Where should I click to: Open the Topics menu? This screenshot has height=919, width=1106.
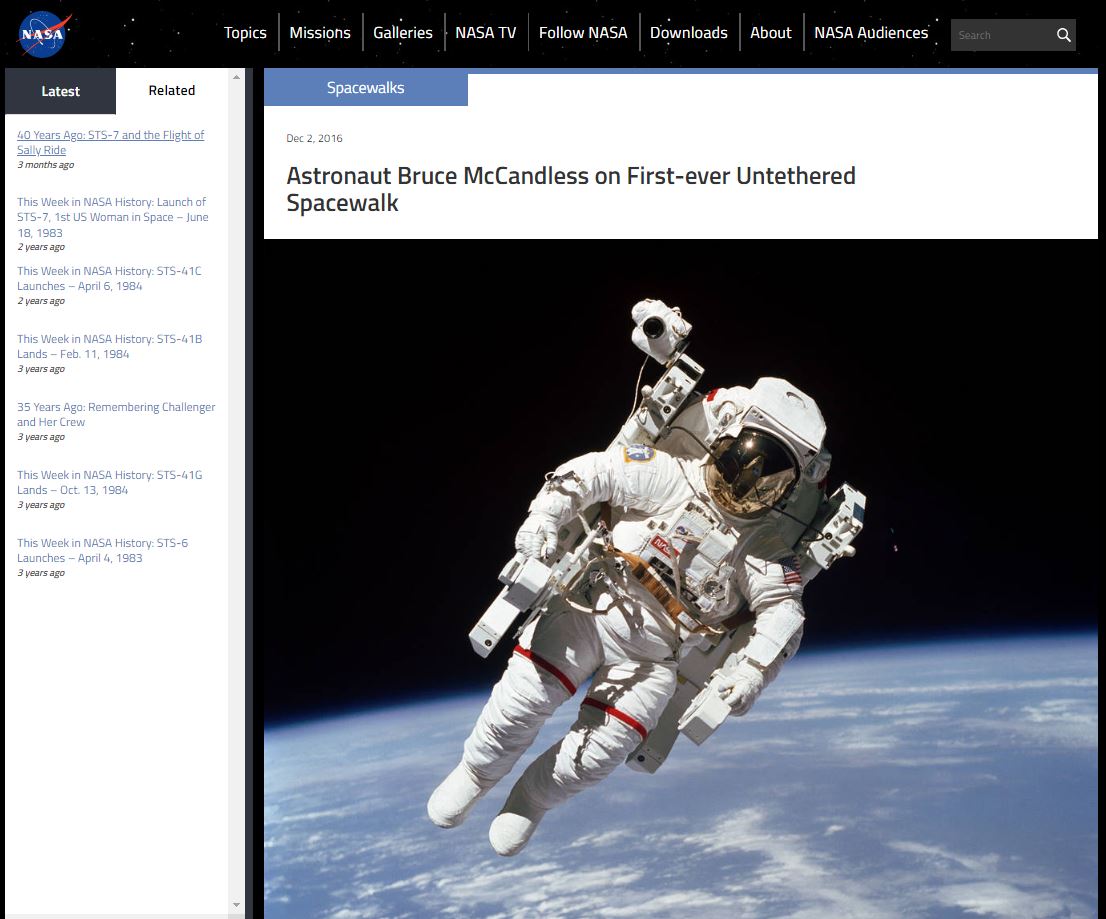245,33
